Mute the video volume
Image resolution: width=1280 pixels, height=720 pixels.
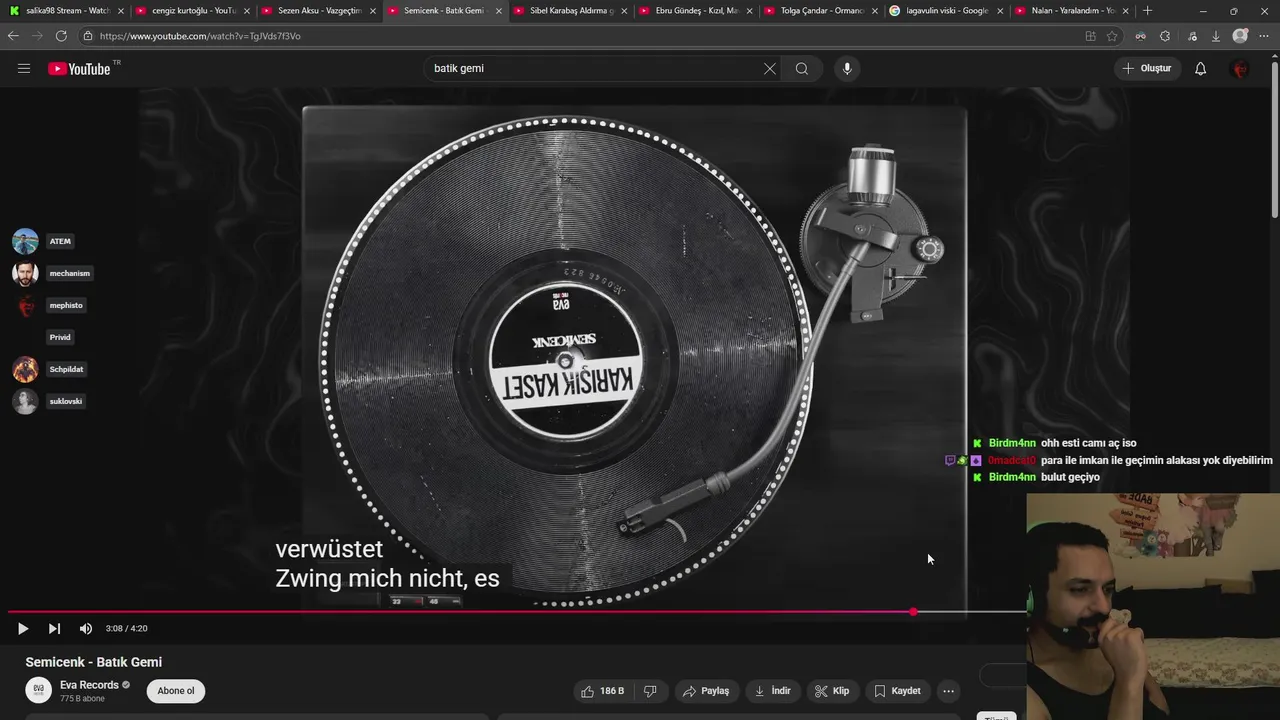pos(86,629)
